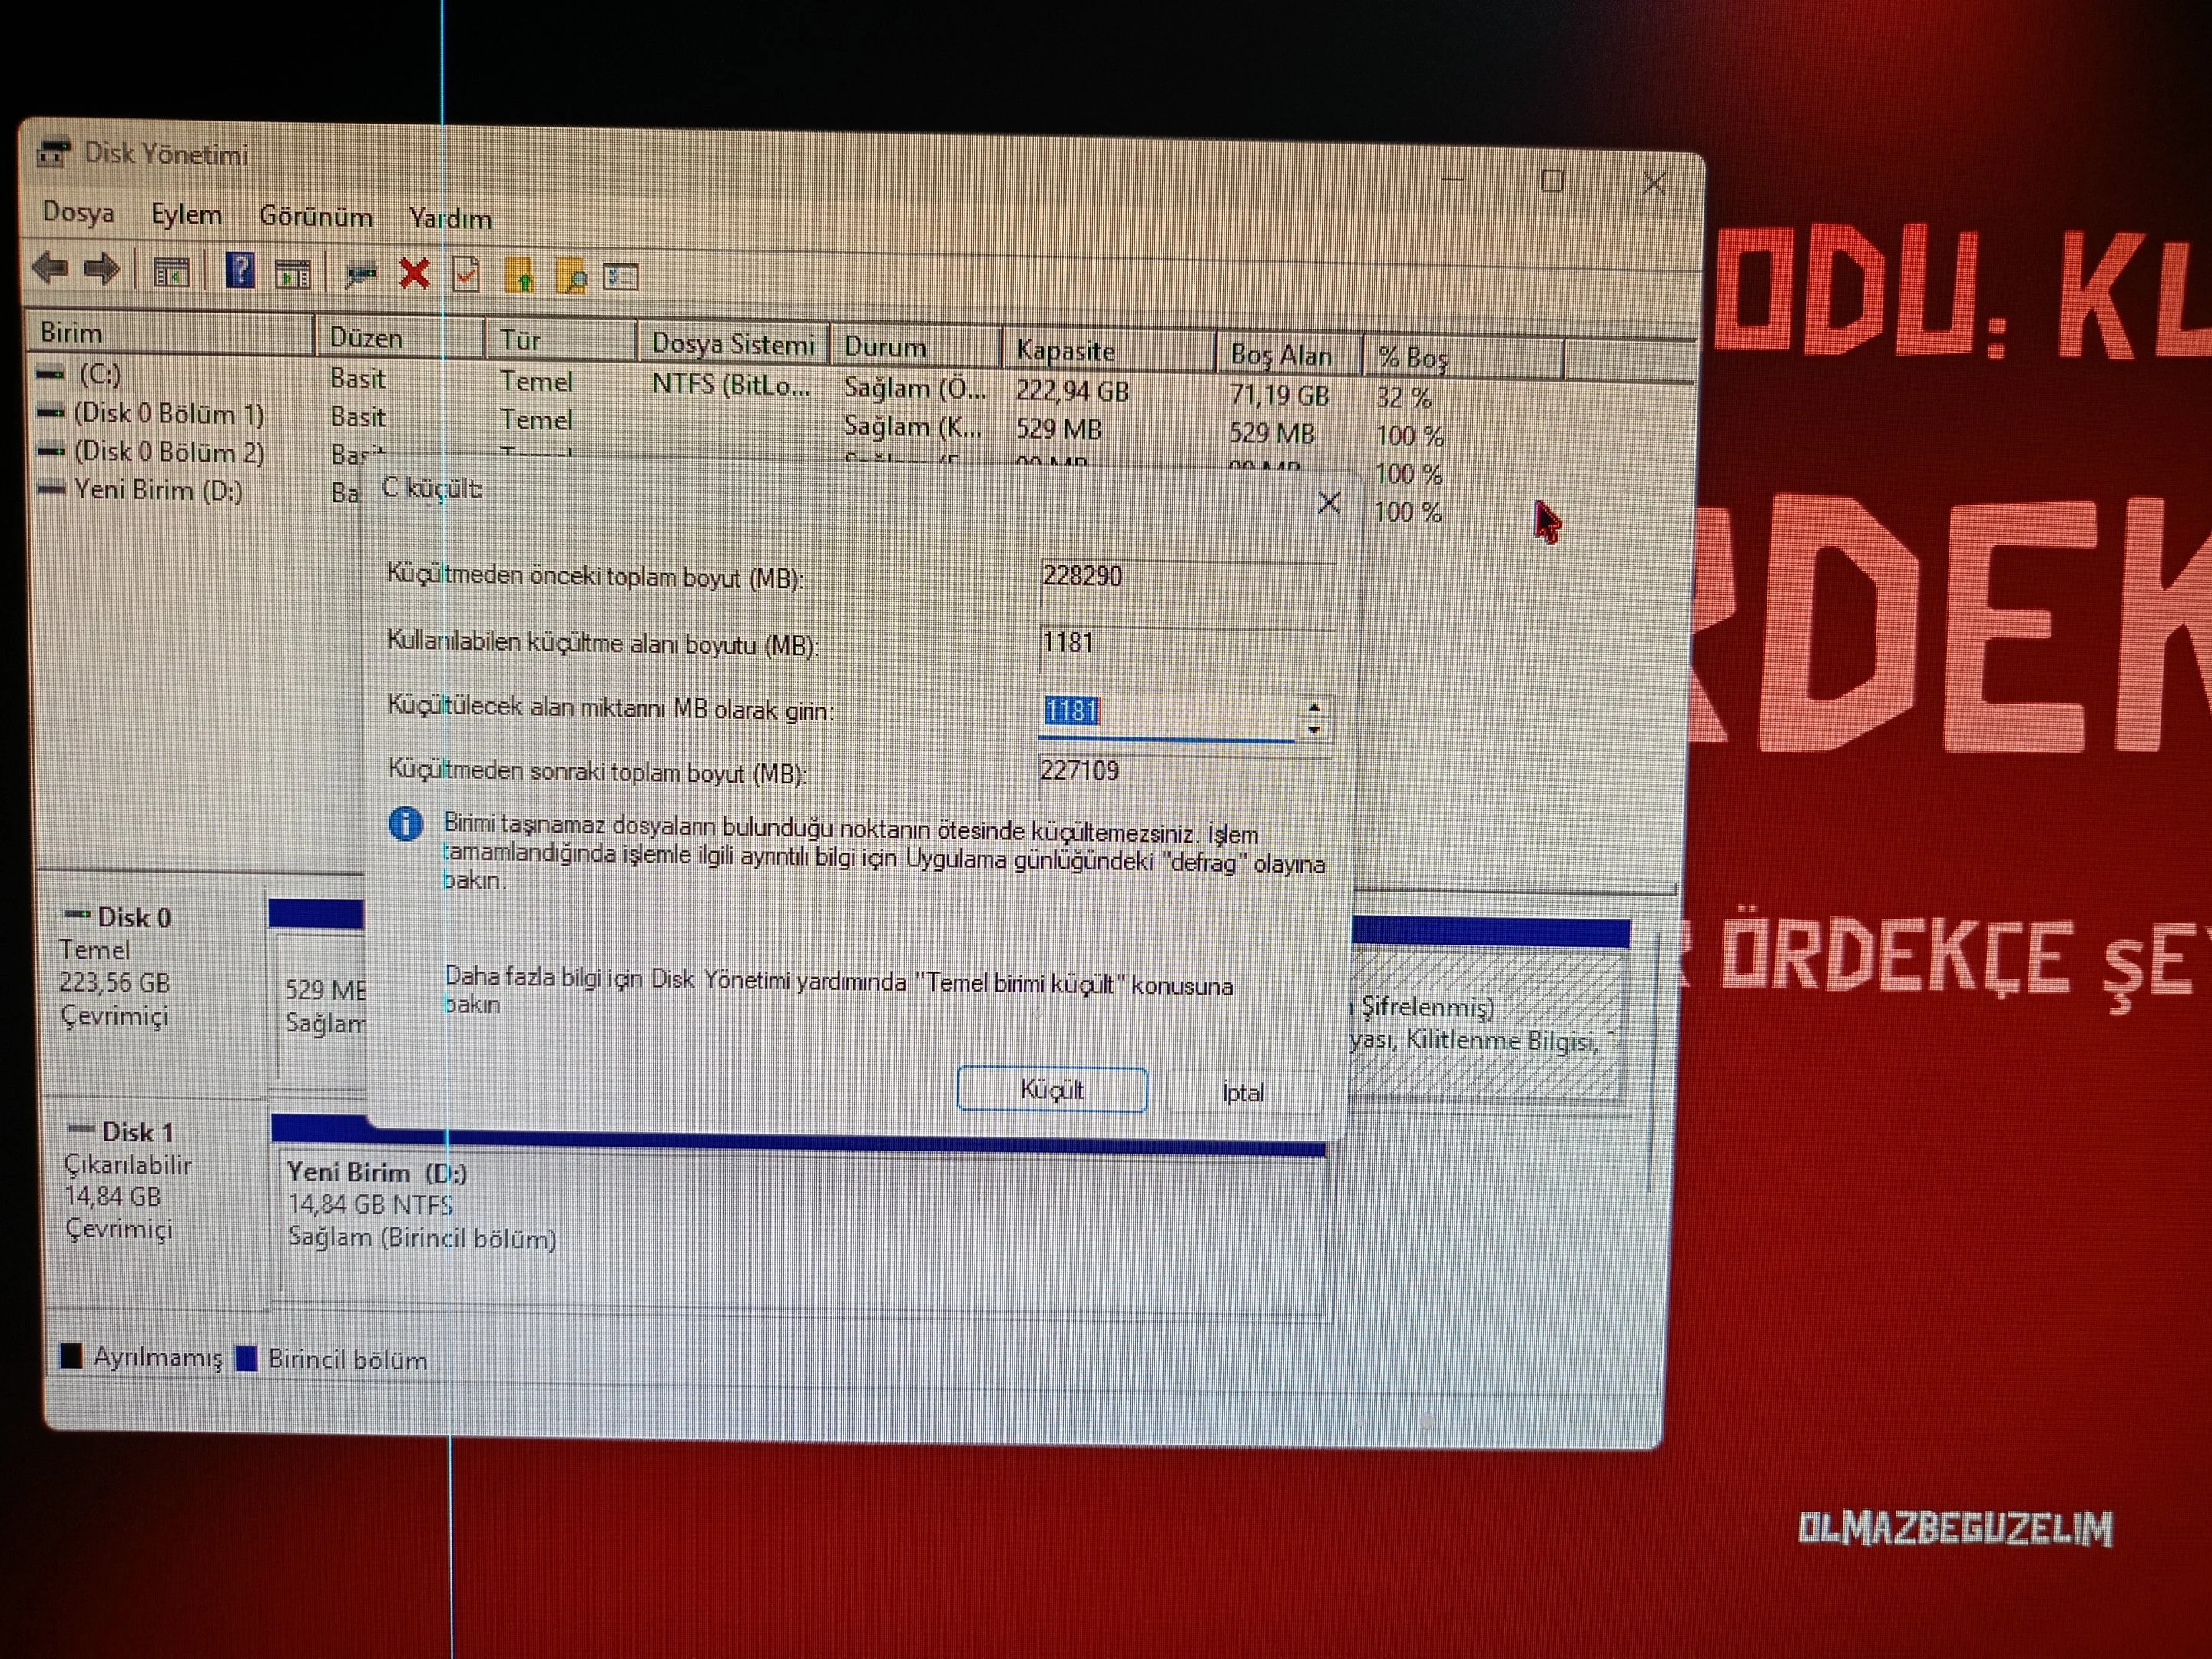The height and width of the screenshot is (1659, 2212).
Task: Click the Birincil bölüm legend label
Action: [x=348, y=1360]
